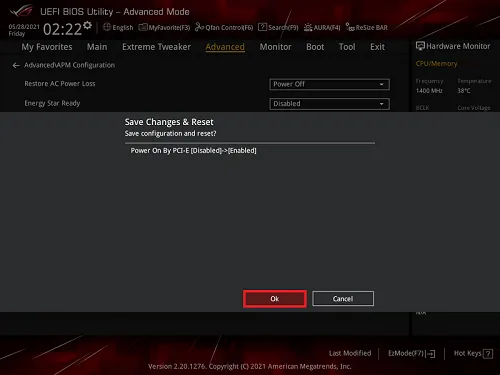Image resolution: width=500 pixels, height=375 pixels.
Task: Click the English language globe icon
Action: pyautogui.click(x=107, y=27)
